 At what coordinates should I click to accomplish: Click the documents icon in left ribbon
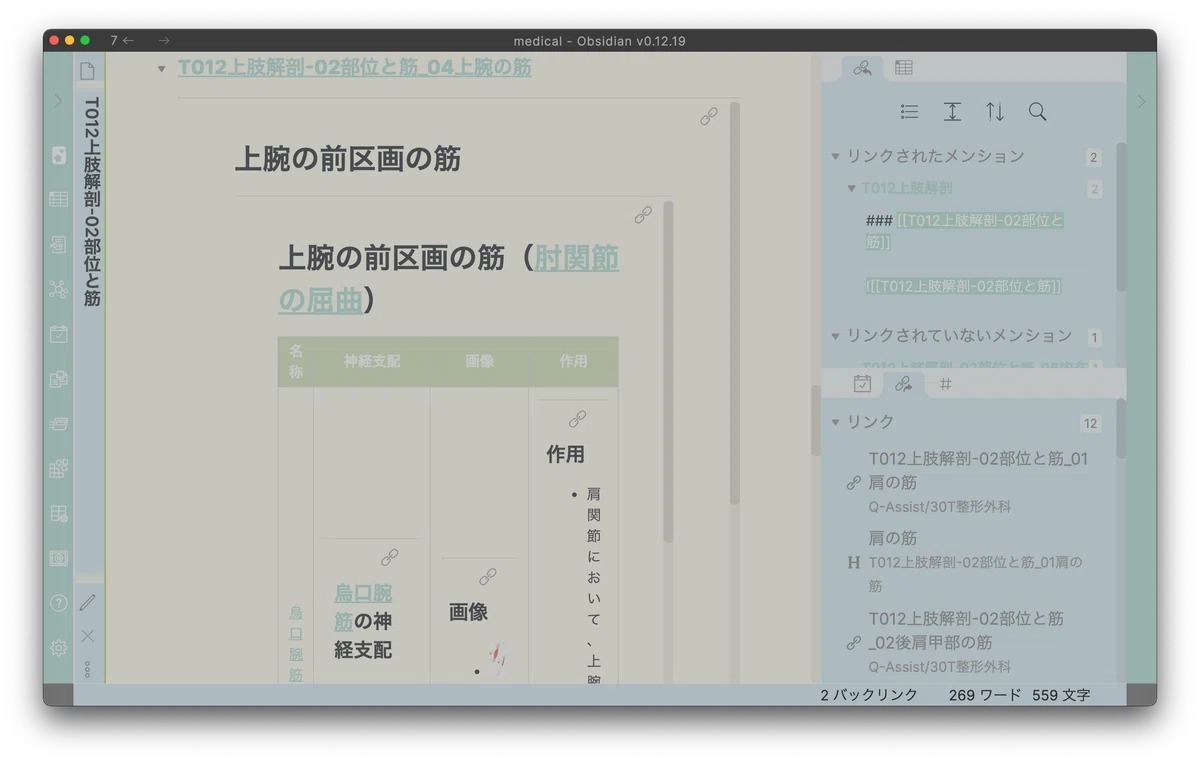58,379
